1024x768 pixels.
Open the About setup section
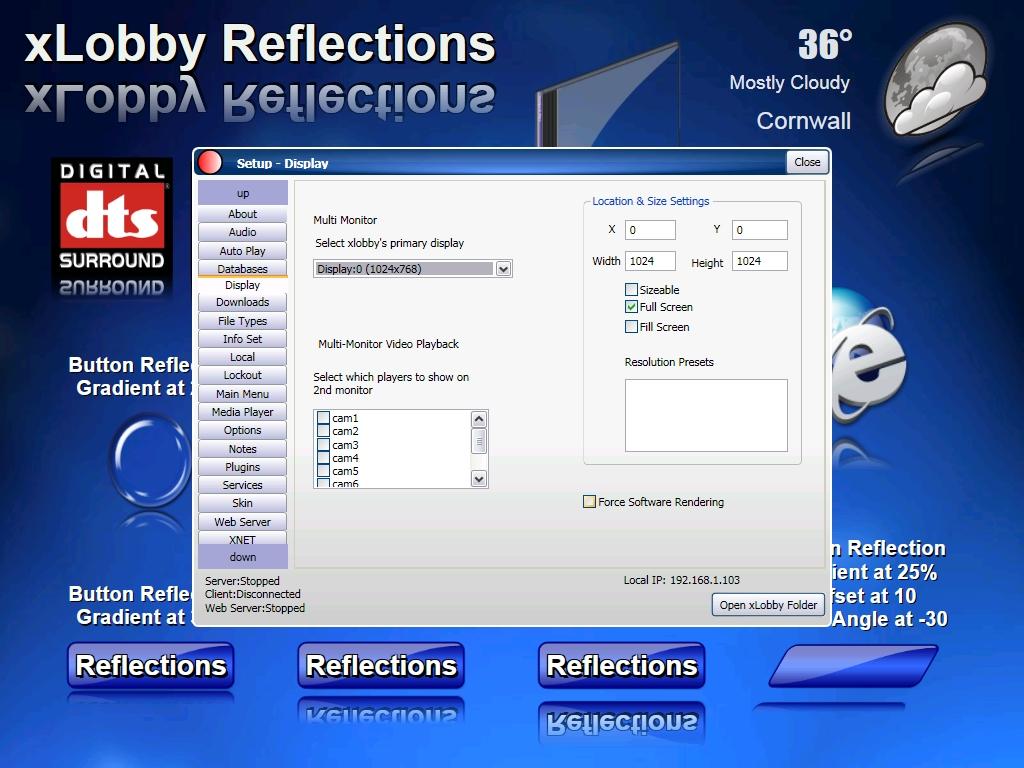tap(242, 214)
